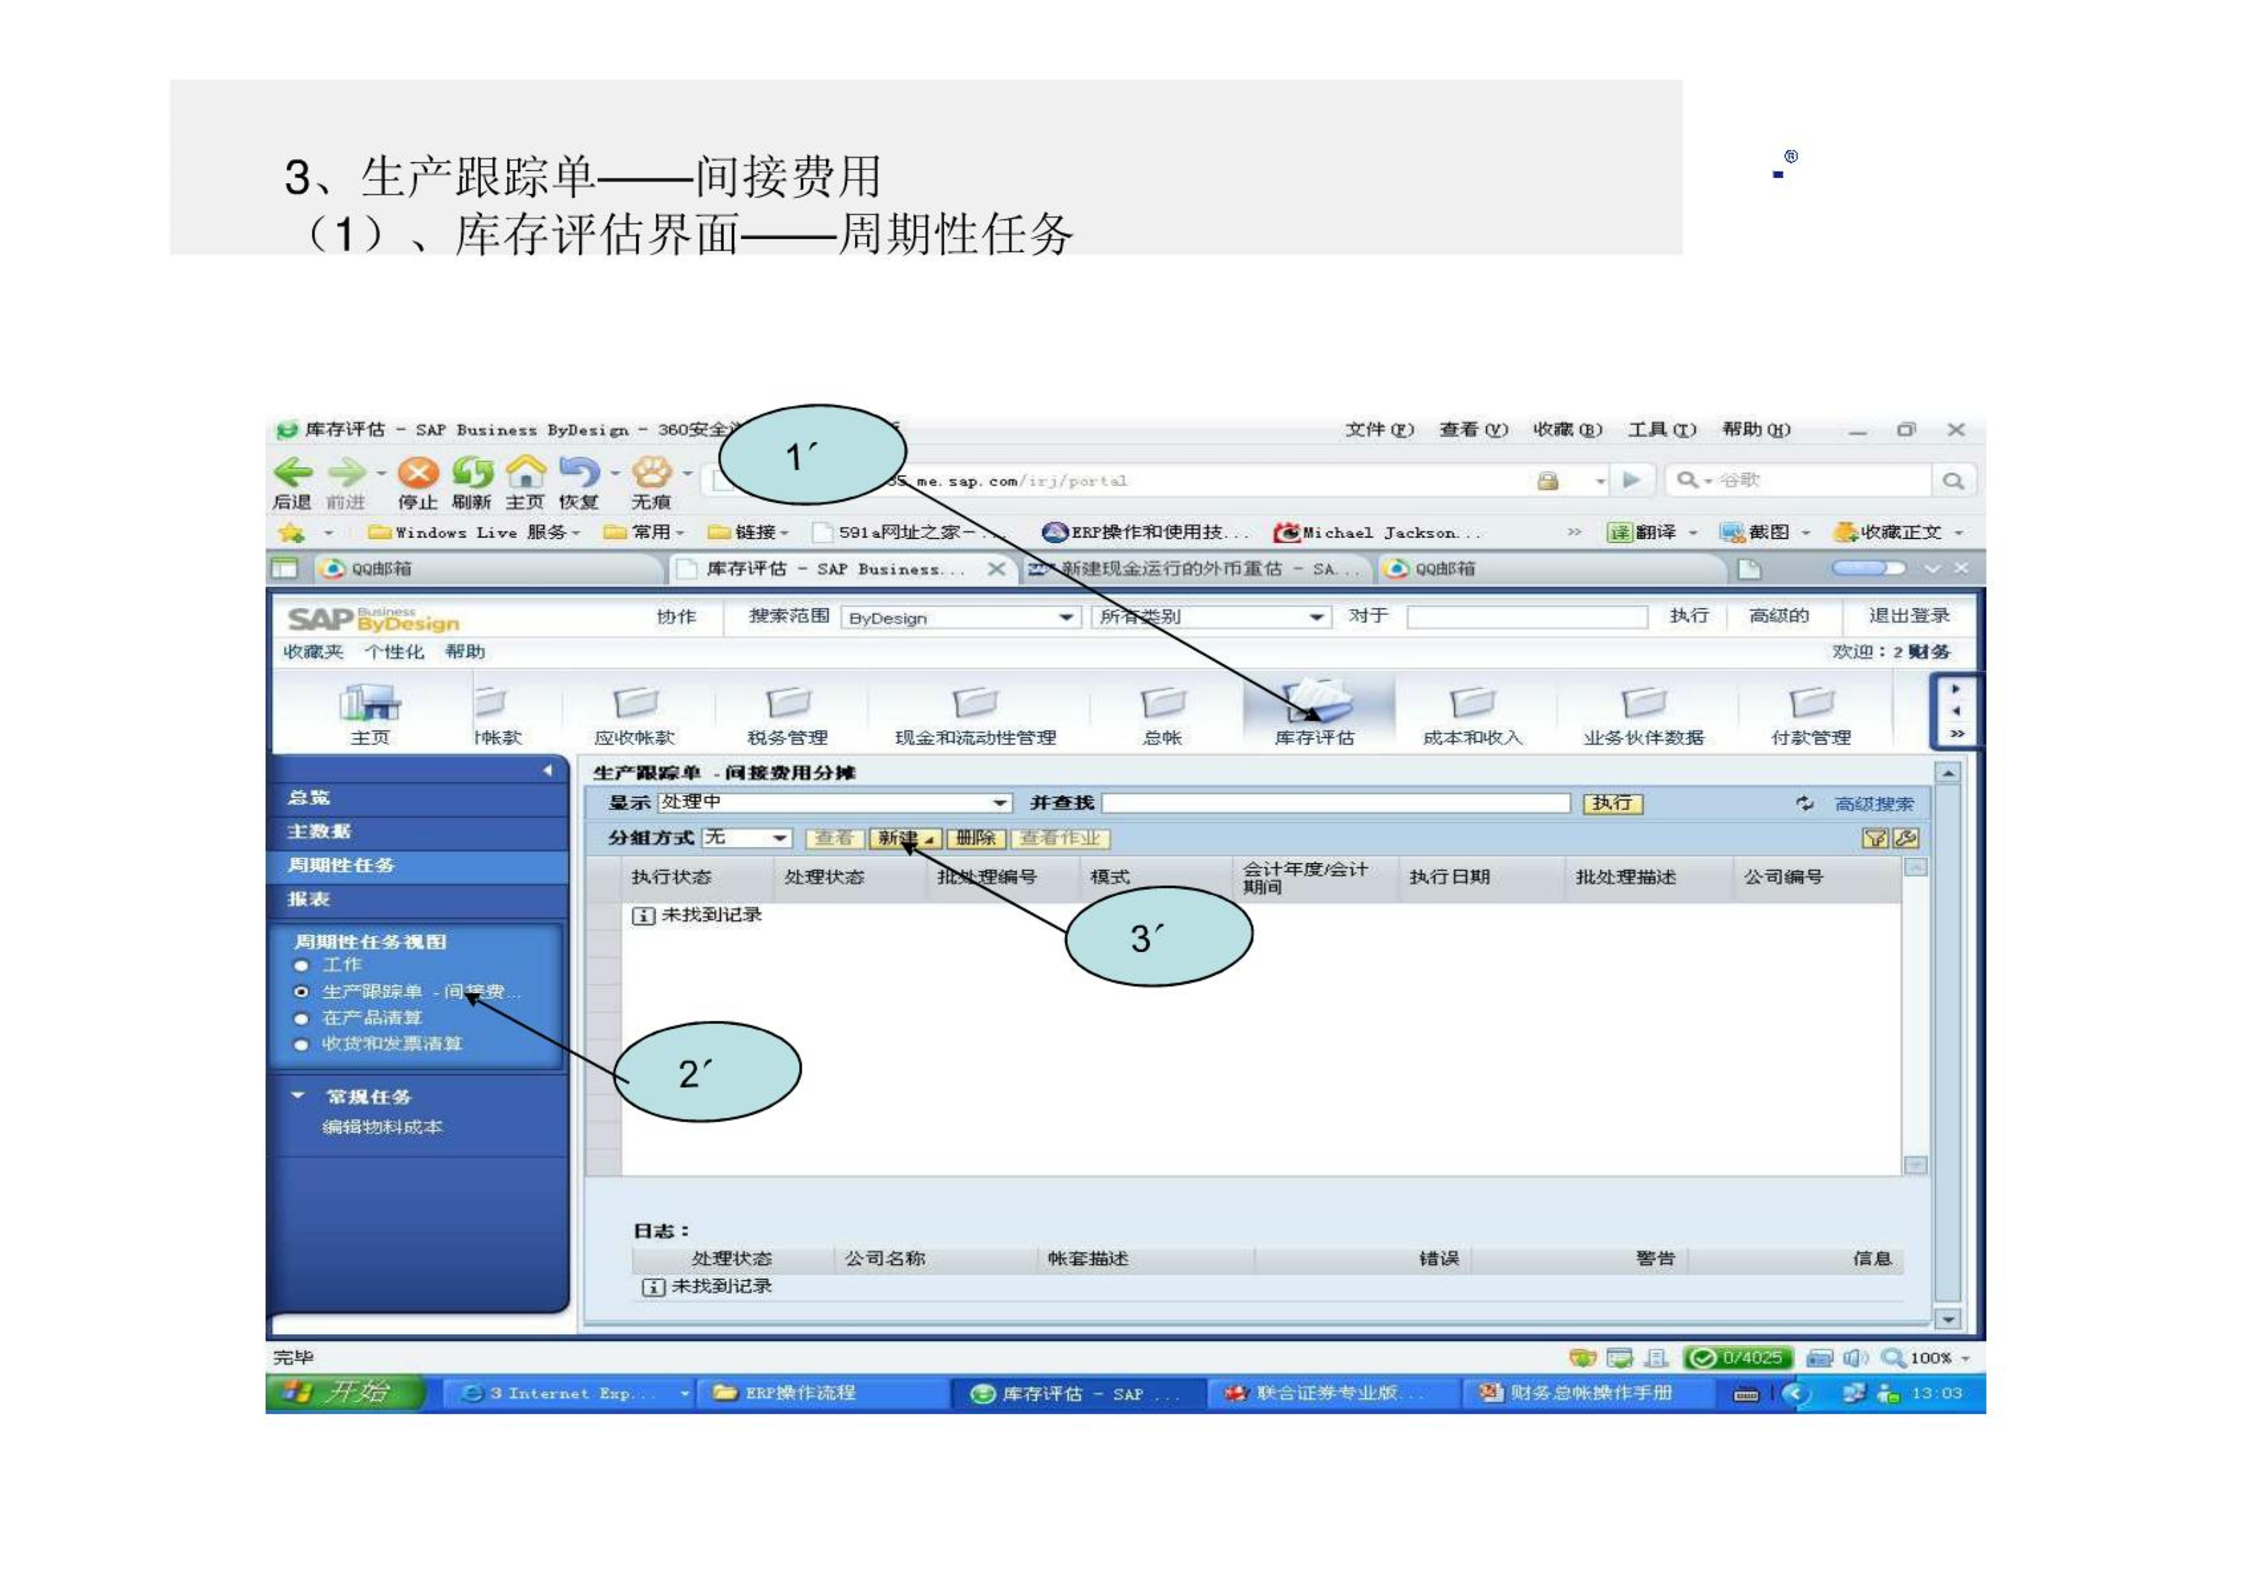Image resolution: width=2252 pixels, height=1594 pixels.
Task: Click the Incognito (无痕) paw icon
Action: point(651,472)
